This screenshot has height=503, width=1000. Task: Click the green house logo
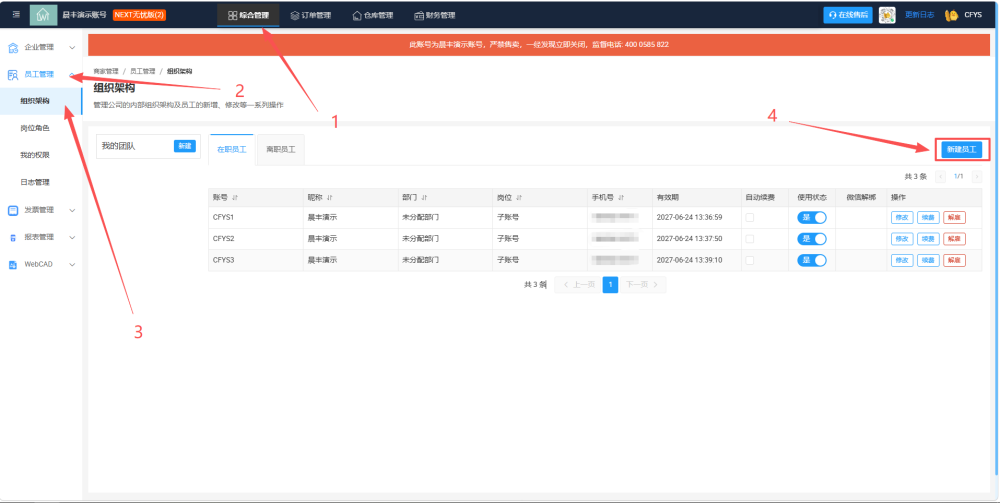[x=43, y=15]
